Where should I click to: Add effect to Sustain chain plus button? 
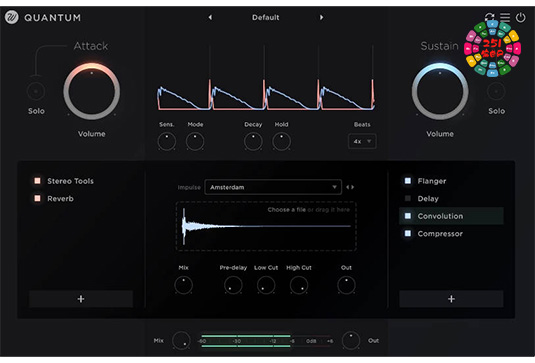(x=451, y=299)
